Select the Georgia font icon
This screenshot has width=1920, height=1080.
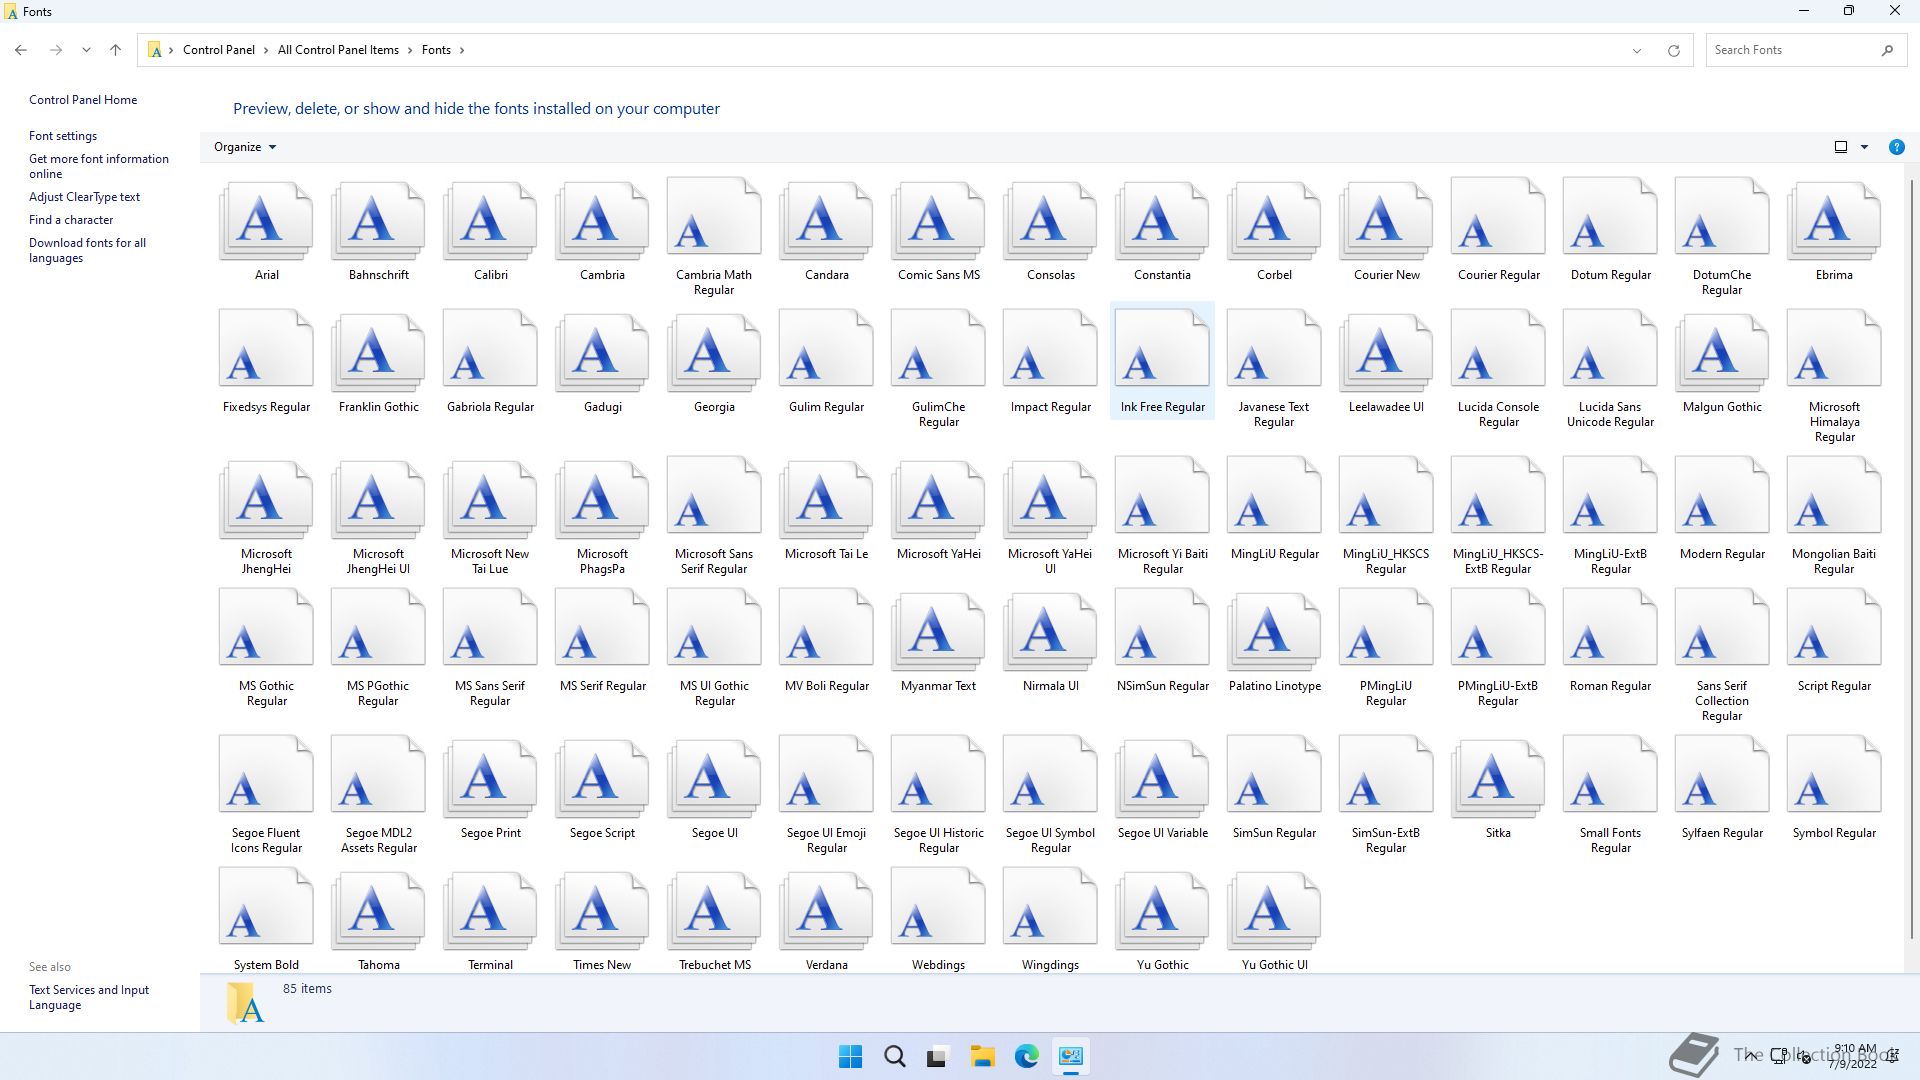click(x=714, y=351)
